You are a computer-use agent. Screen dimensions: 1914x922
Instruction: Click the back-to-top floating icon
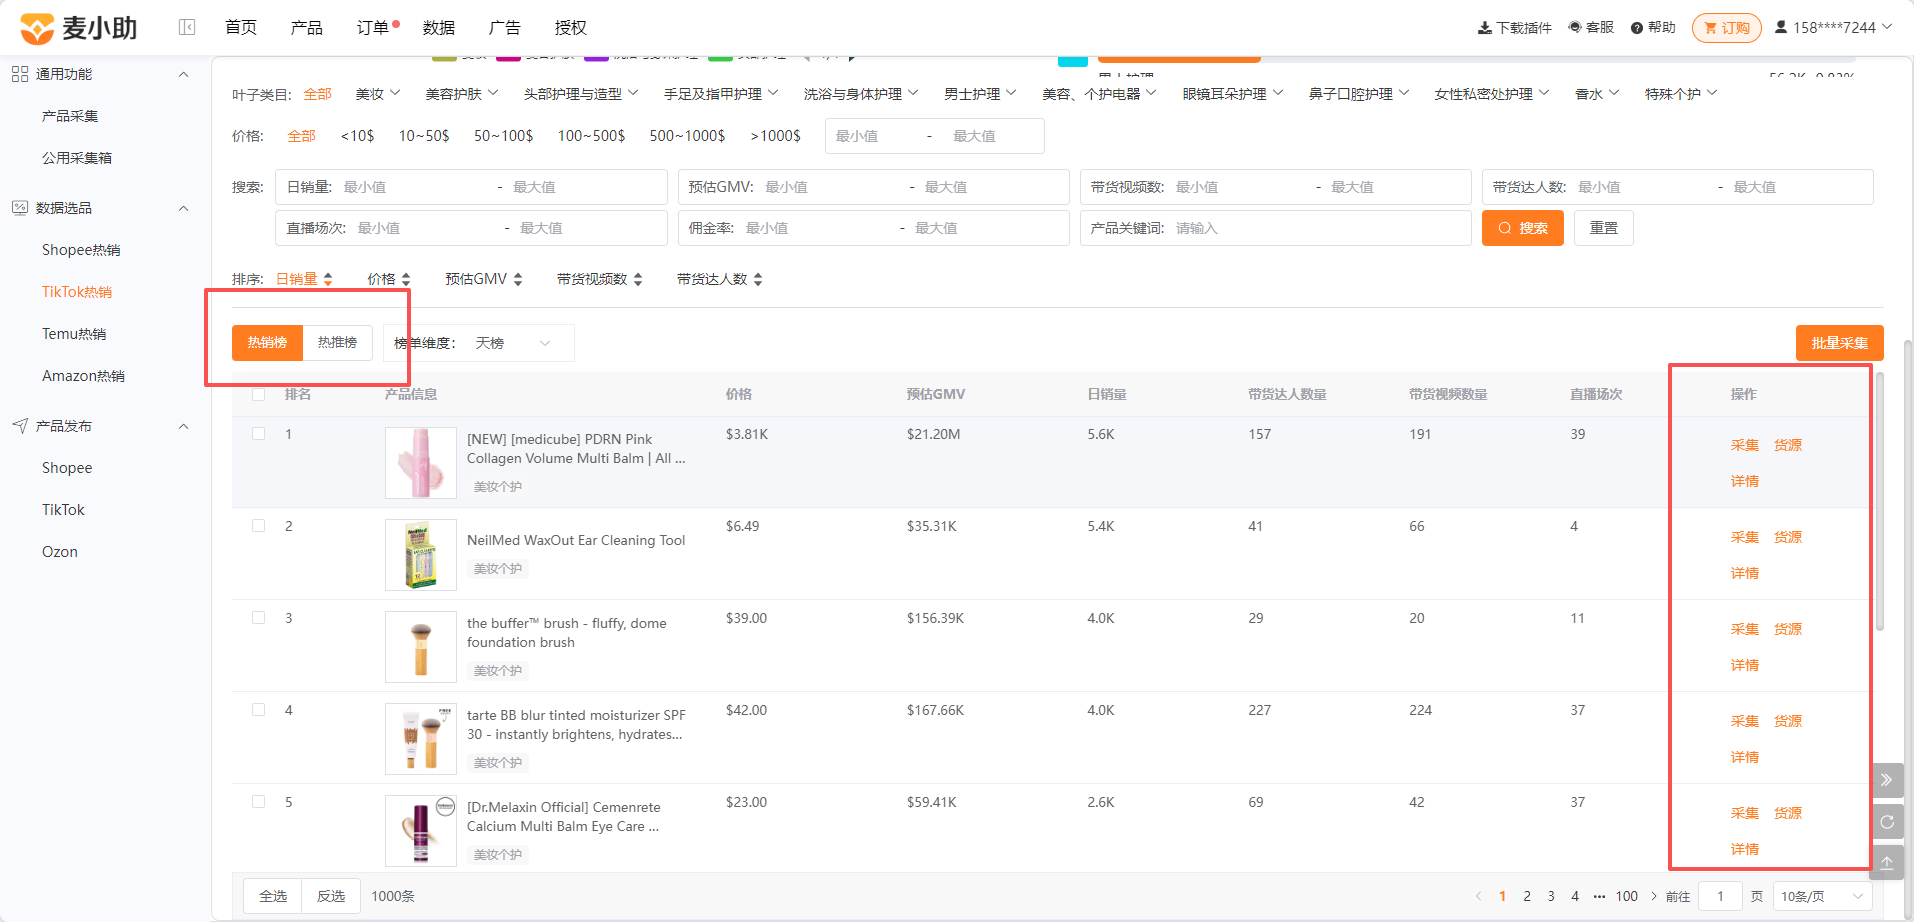click(1887, 863)
